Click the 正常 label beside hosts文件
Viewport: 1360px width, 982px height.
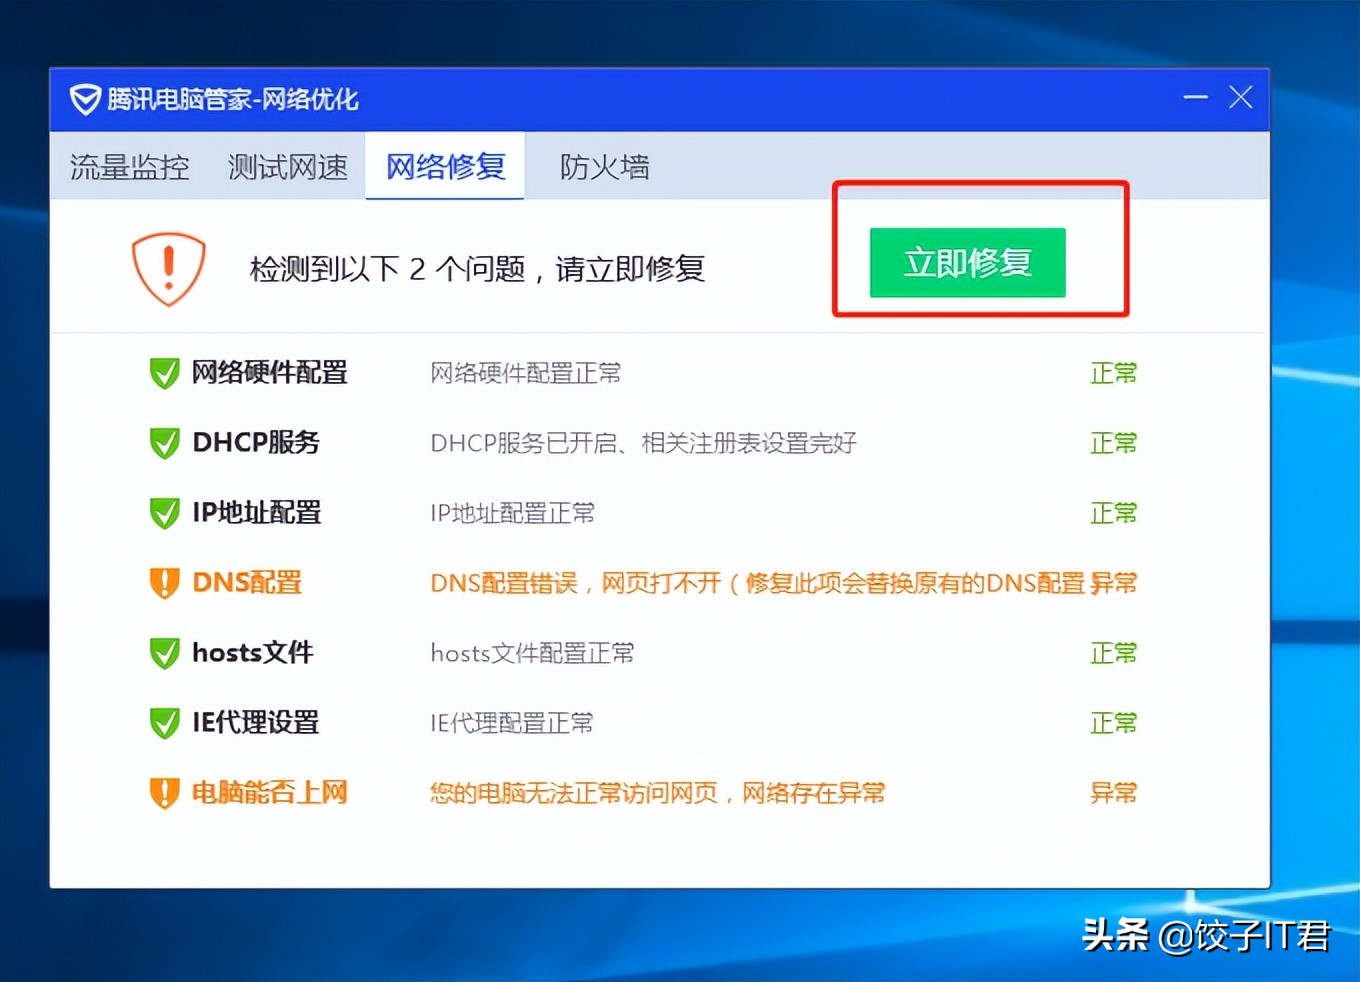[1114, 652]
